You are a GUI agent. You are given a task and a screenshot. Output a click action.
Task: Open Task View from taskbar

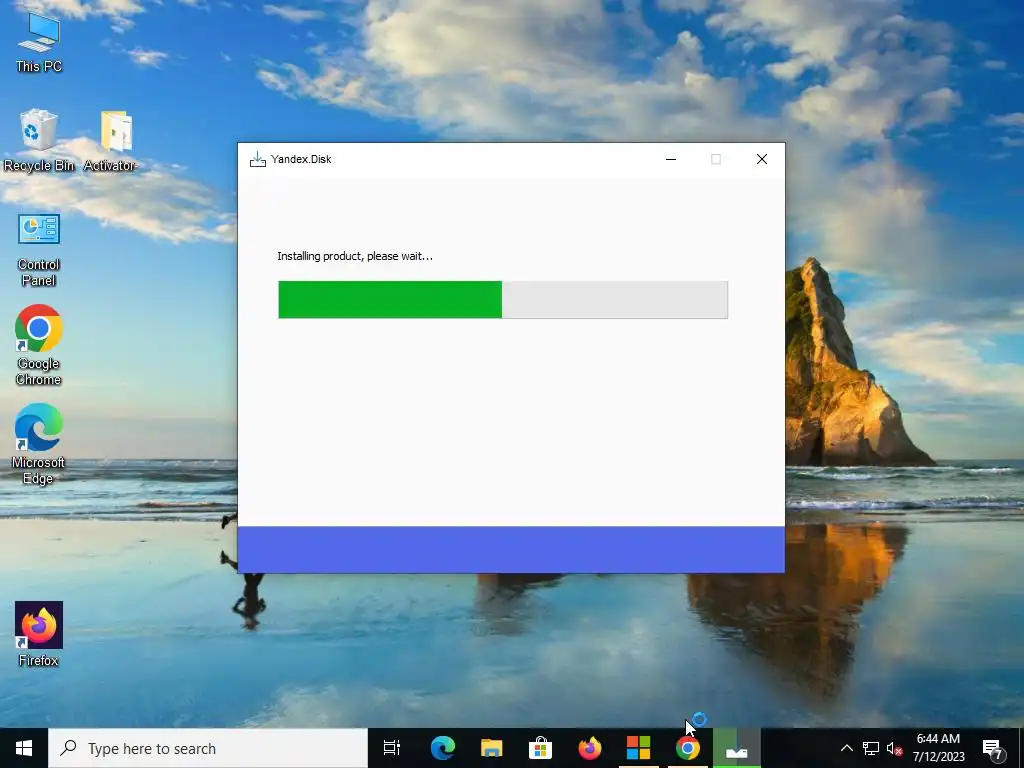[x=392, y=748]
